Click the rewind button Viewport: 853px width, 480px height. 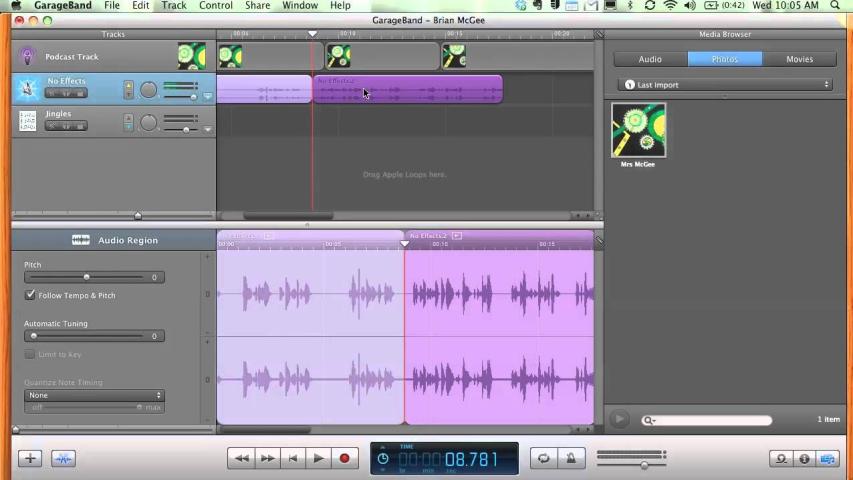click(241, 458)
